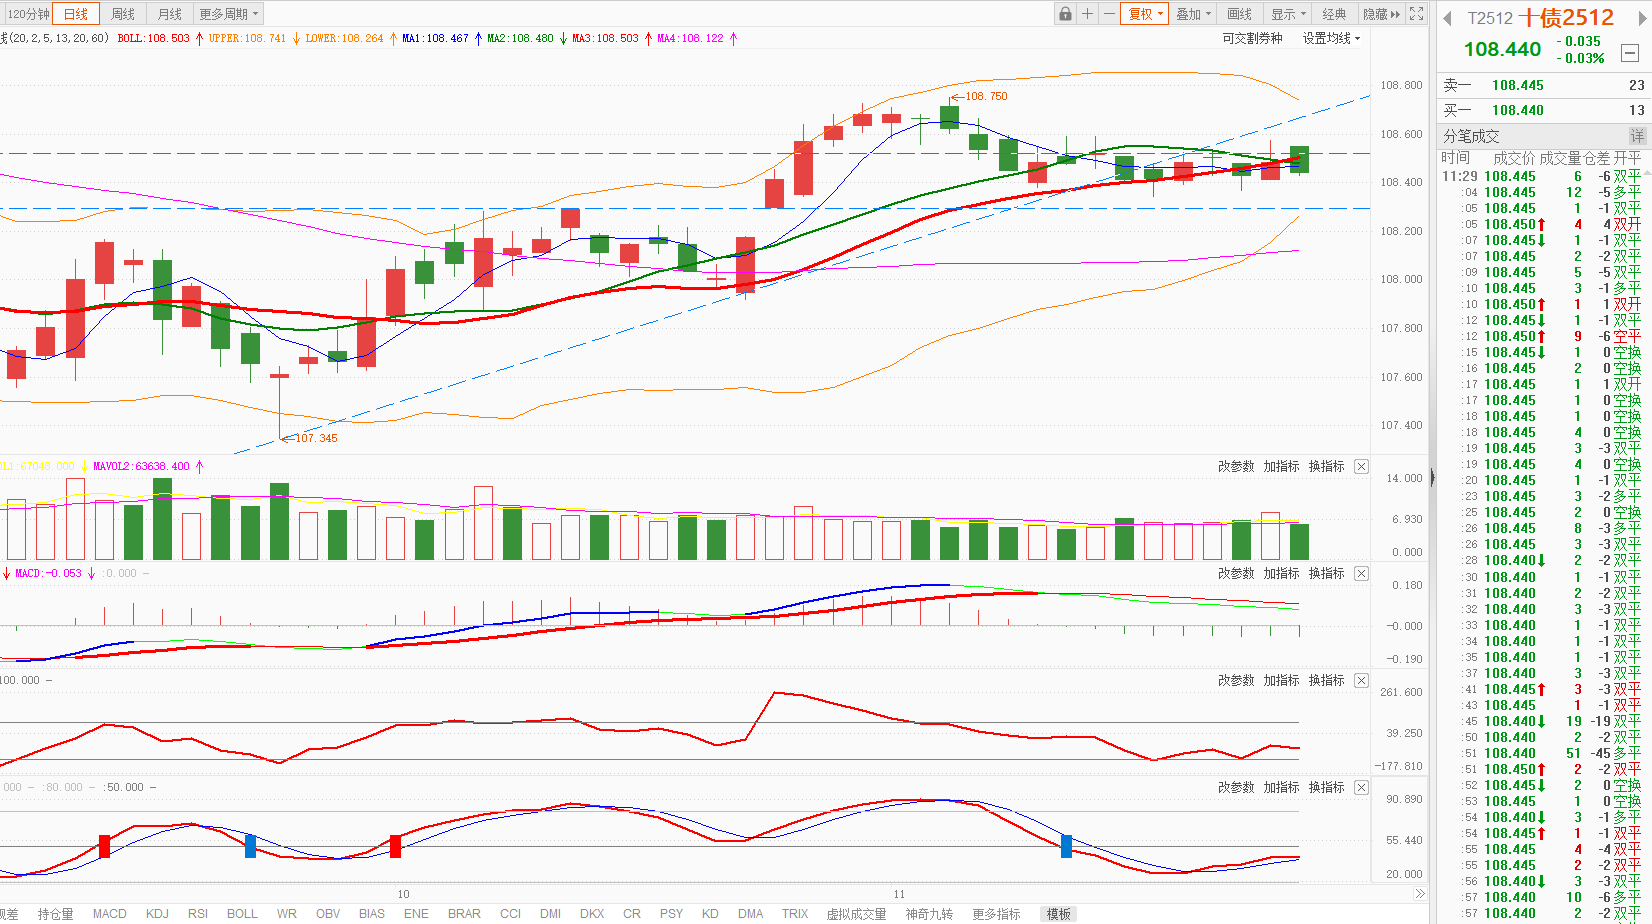1652x924 pixels.
Task: Select the 日线 daily tab
Action: pyautogui.click(x=76, y=14)
